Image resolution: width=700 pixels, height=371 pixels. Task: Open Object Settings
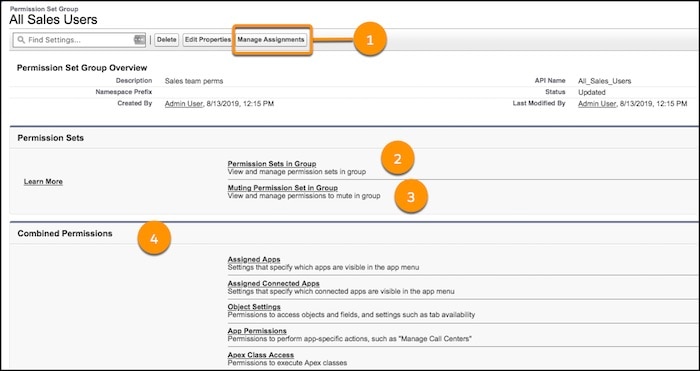coord(254,307)
